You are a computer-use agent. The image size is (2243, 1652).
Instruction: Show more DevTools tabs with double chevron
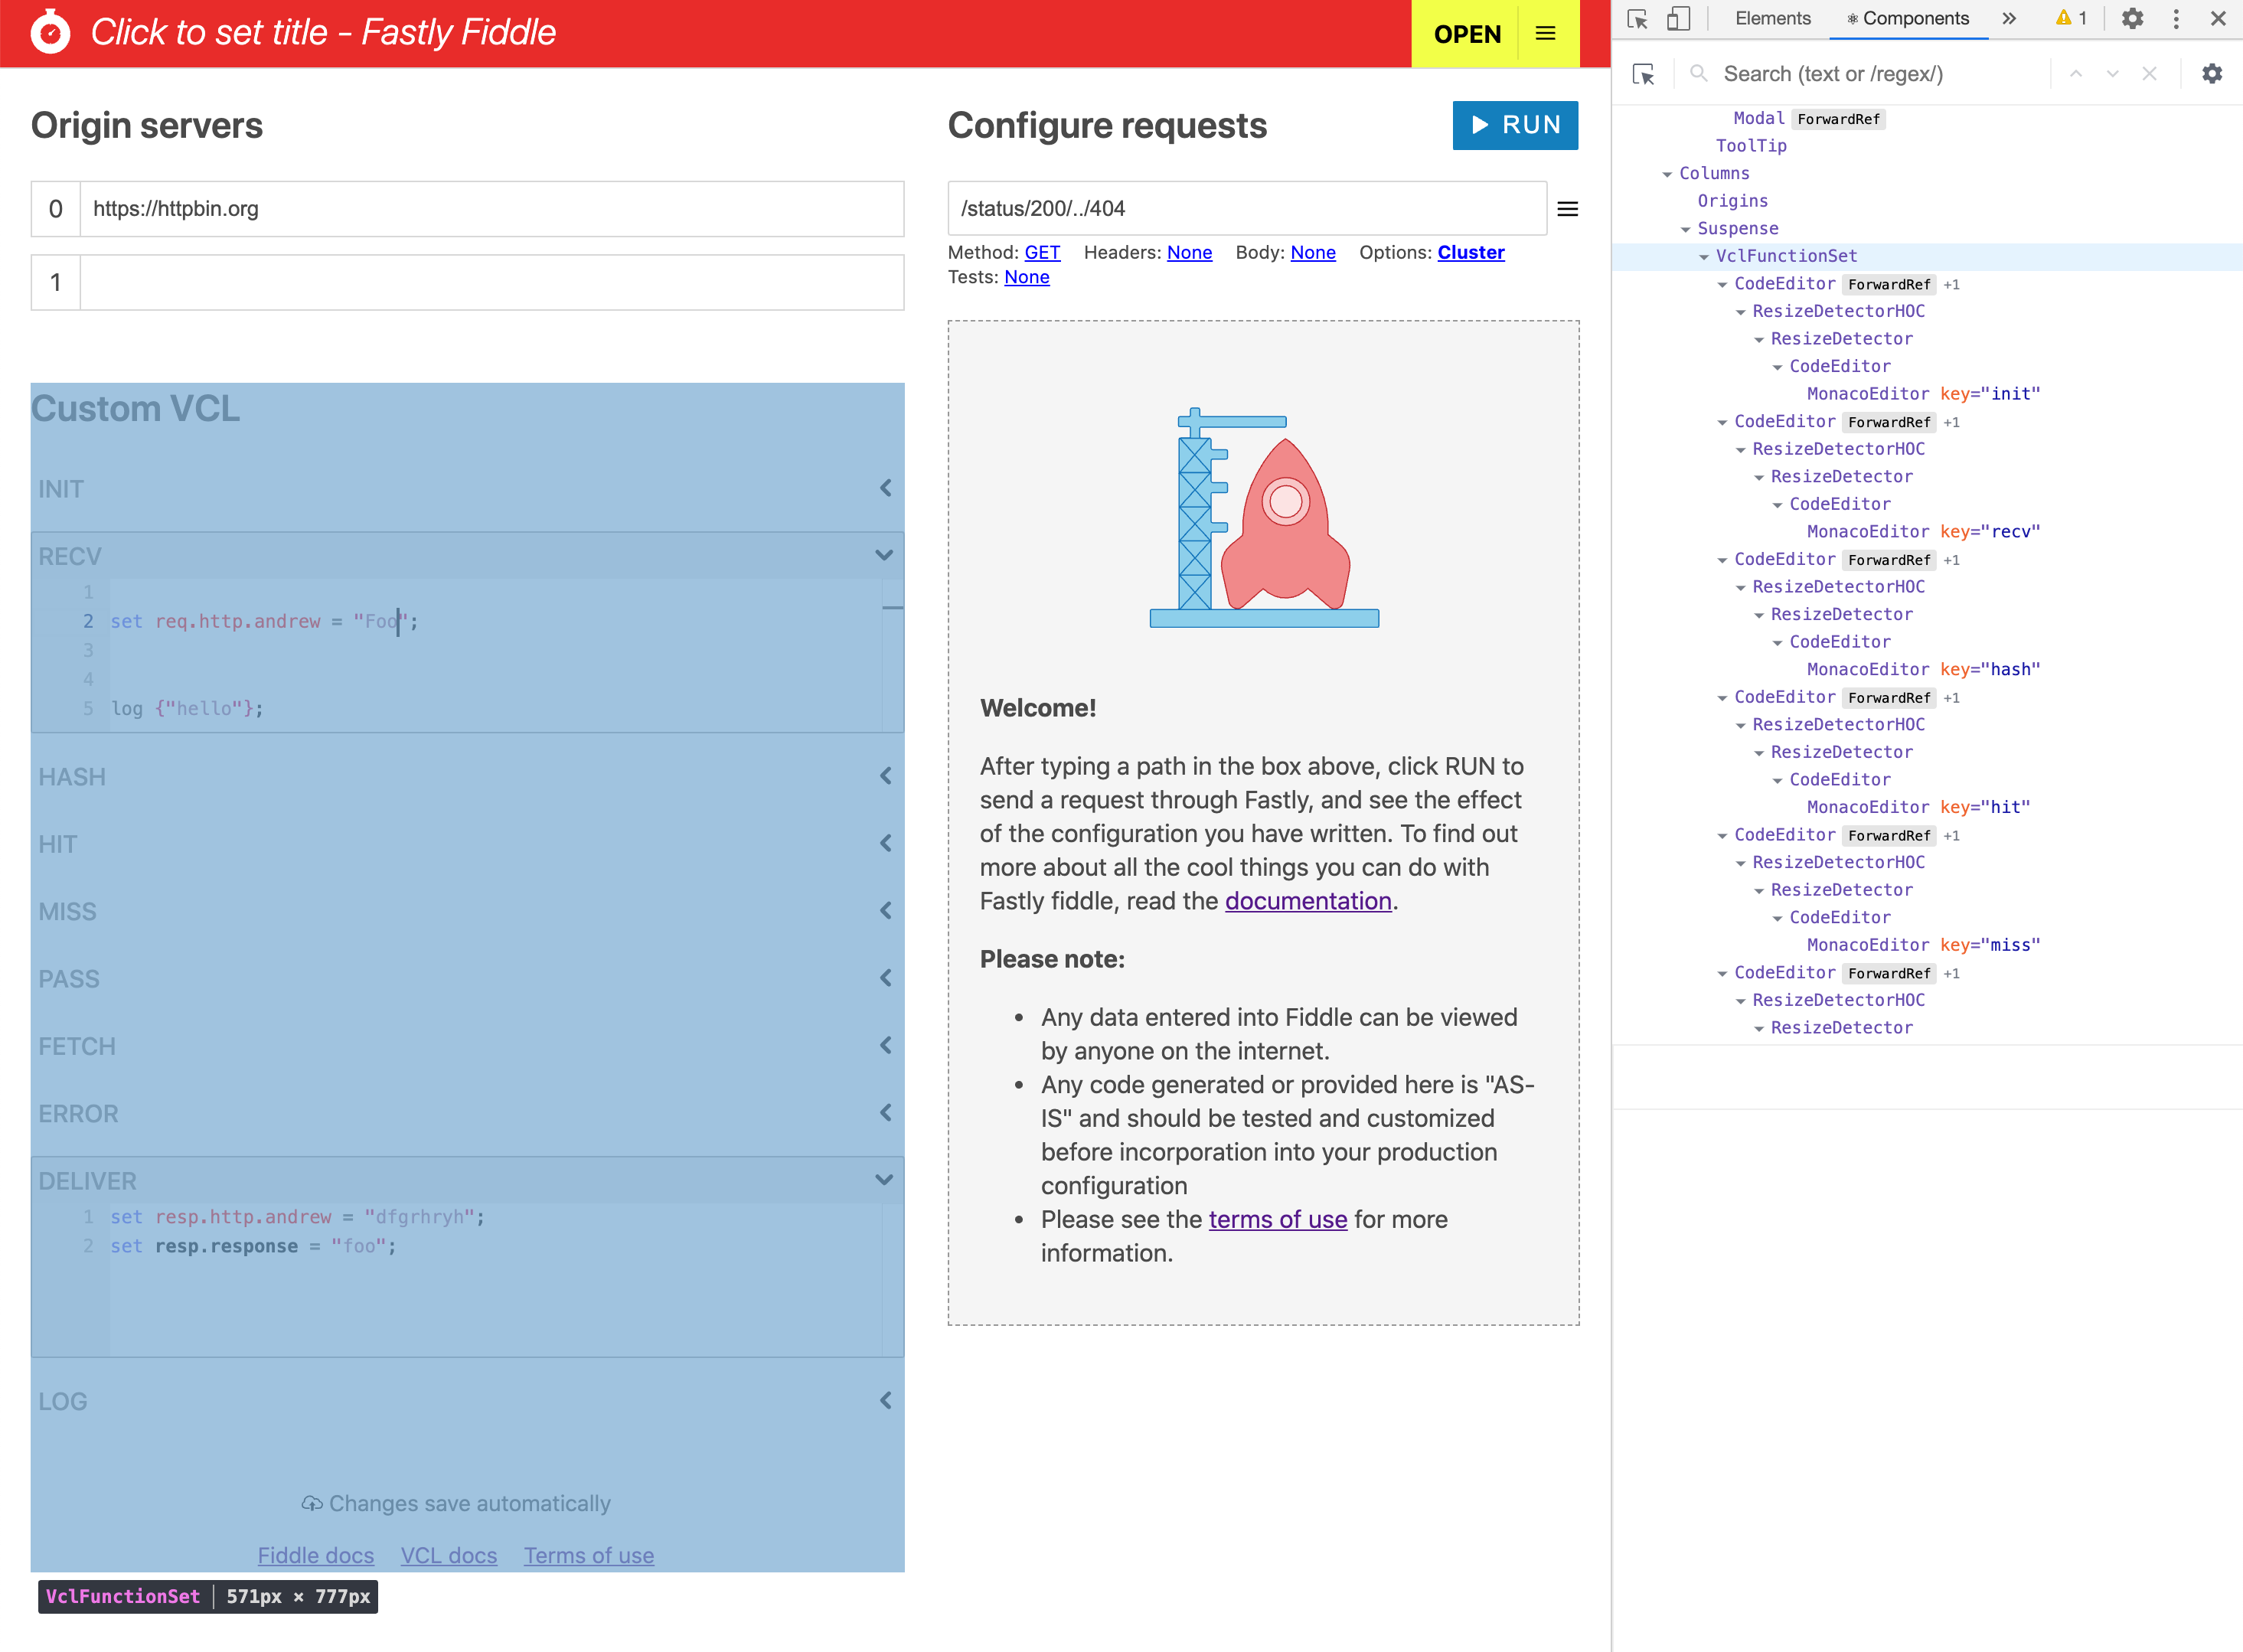[x=2010, y=18]
